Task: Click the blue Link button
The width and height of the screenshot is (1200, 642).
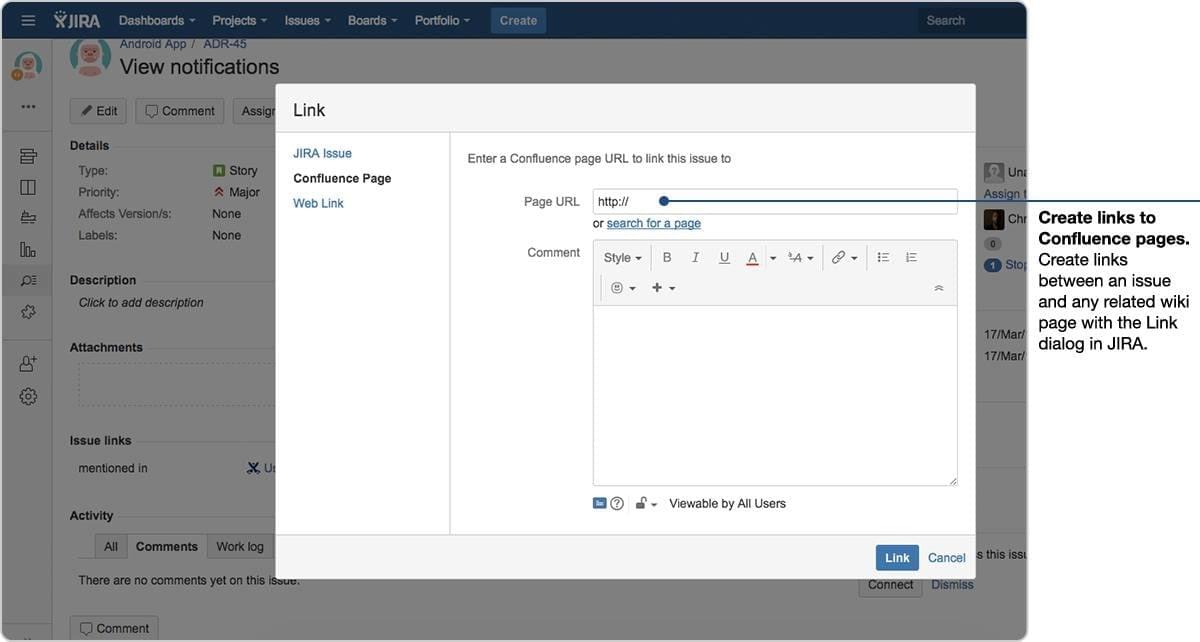Action: click(897, 558)
